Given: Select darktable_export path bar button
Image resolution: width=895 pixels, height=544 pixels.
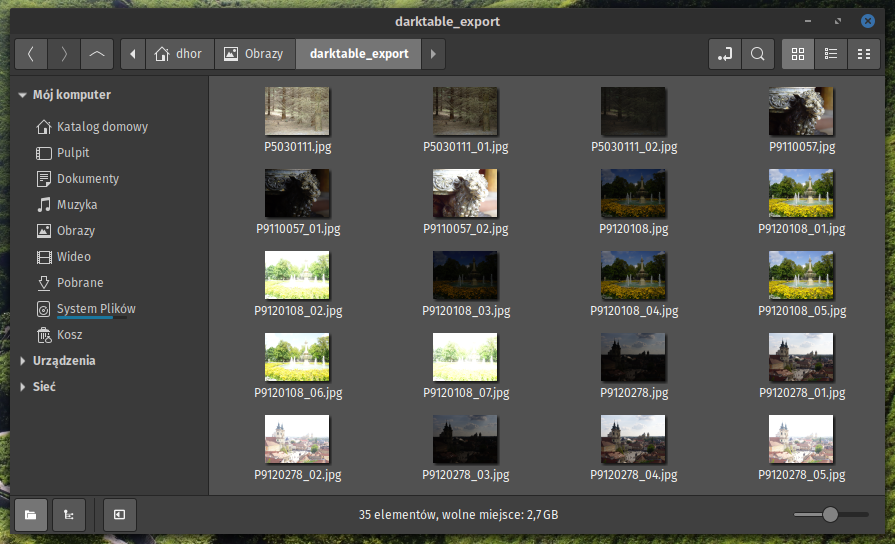Looking at the screenshot, I should 358,54.
